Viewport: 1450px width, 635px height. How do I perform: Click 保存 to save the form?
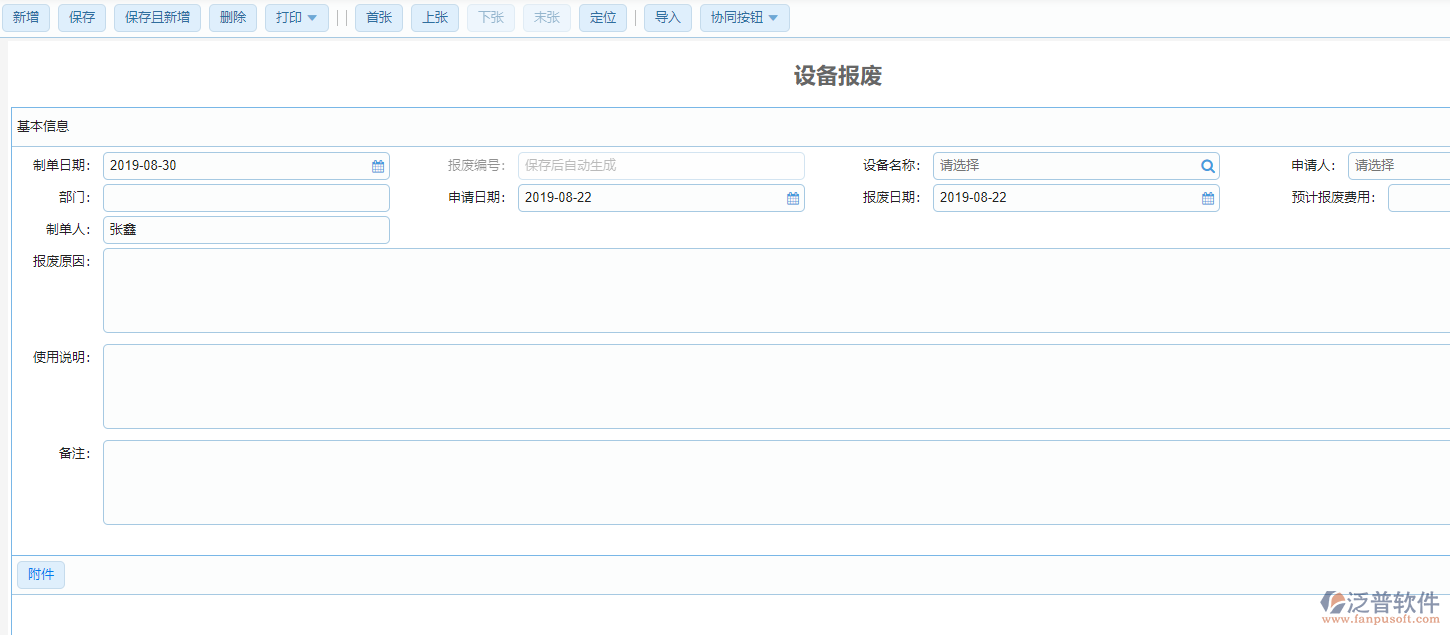point(81,17)
